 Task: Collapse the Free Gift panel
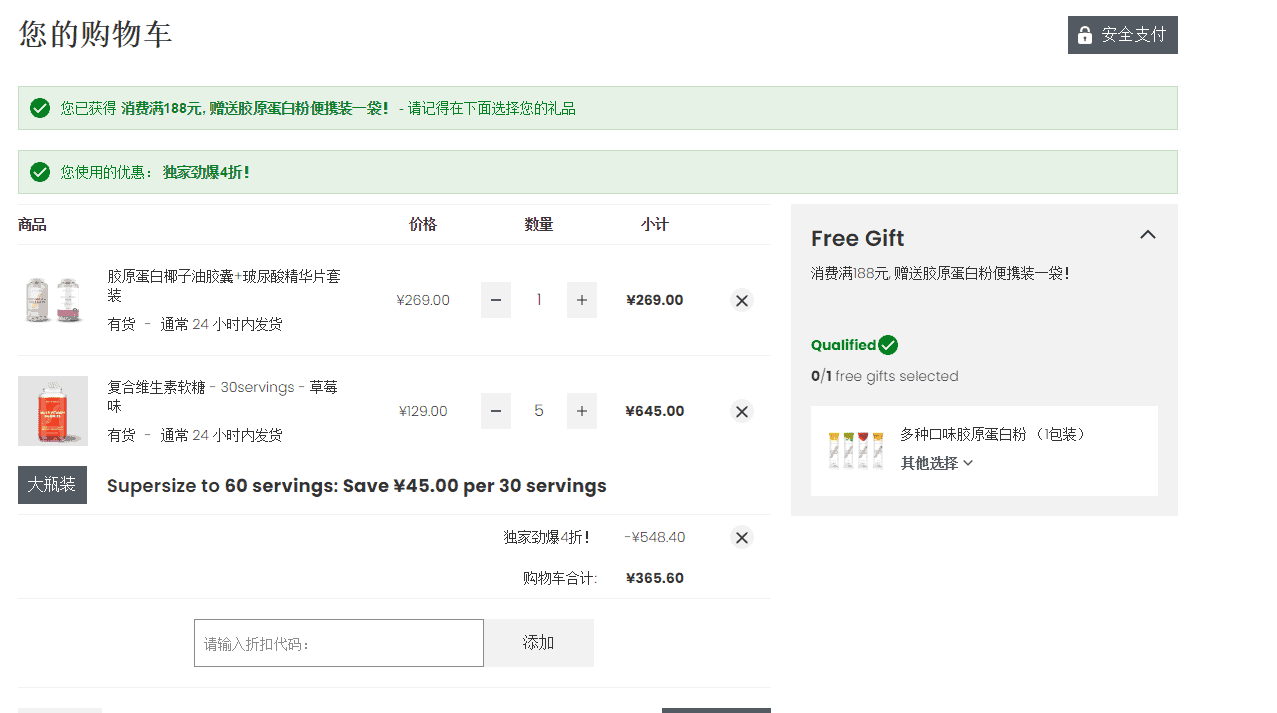[x=1148, y=235]
